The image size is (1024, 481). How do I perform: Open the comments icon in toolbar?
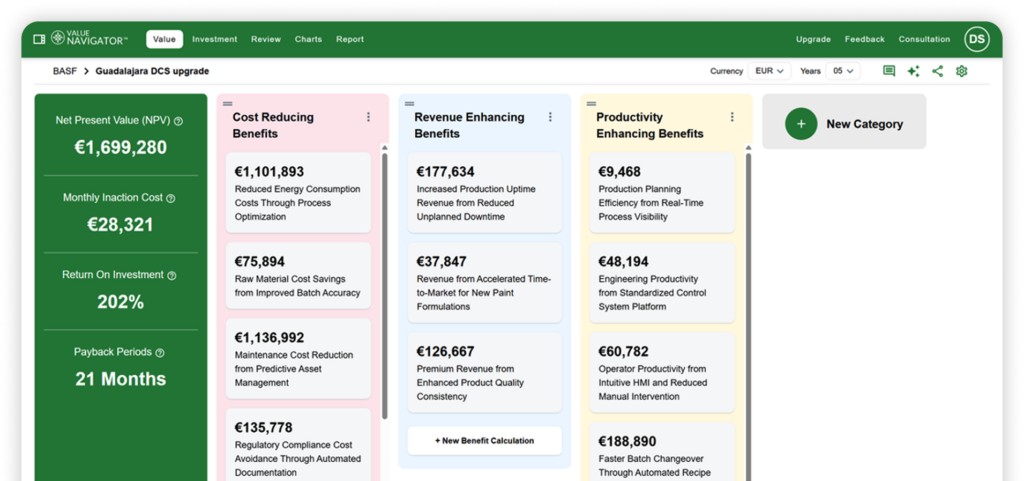point(889,71)
